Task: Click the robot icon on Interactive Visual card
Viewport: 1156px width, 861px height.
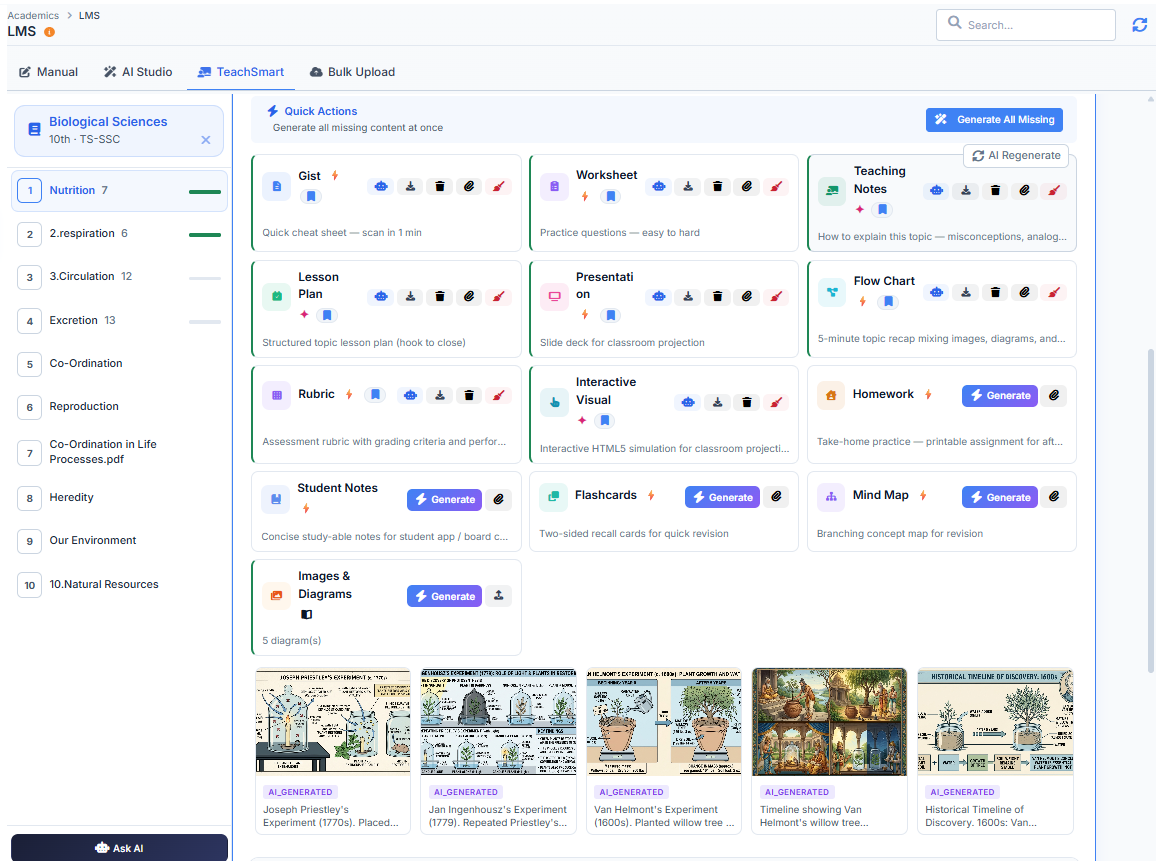Action: 688,402
